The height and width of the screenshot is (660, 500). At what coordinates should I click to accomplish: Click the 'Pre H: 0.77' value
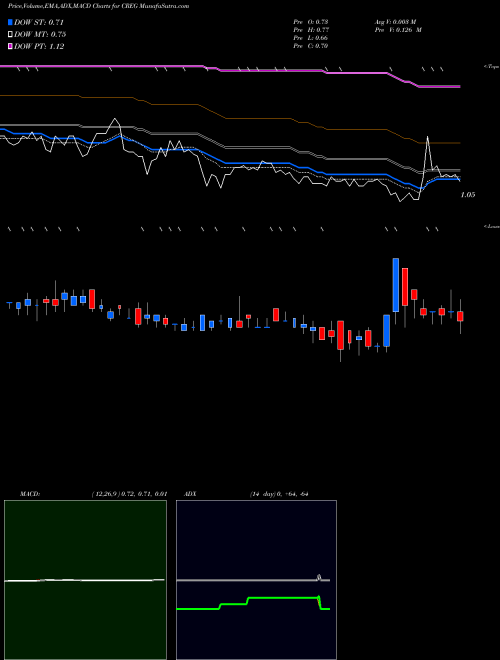pos(311,30)
